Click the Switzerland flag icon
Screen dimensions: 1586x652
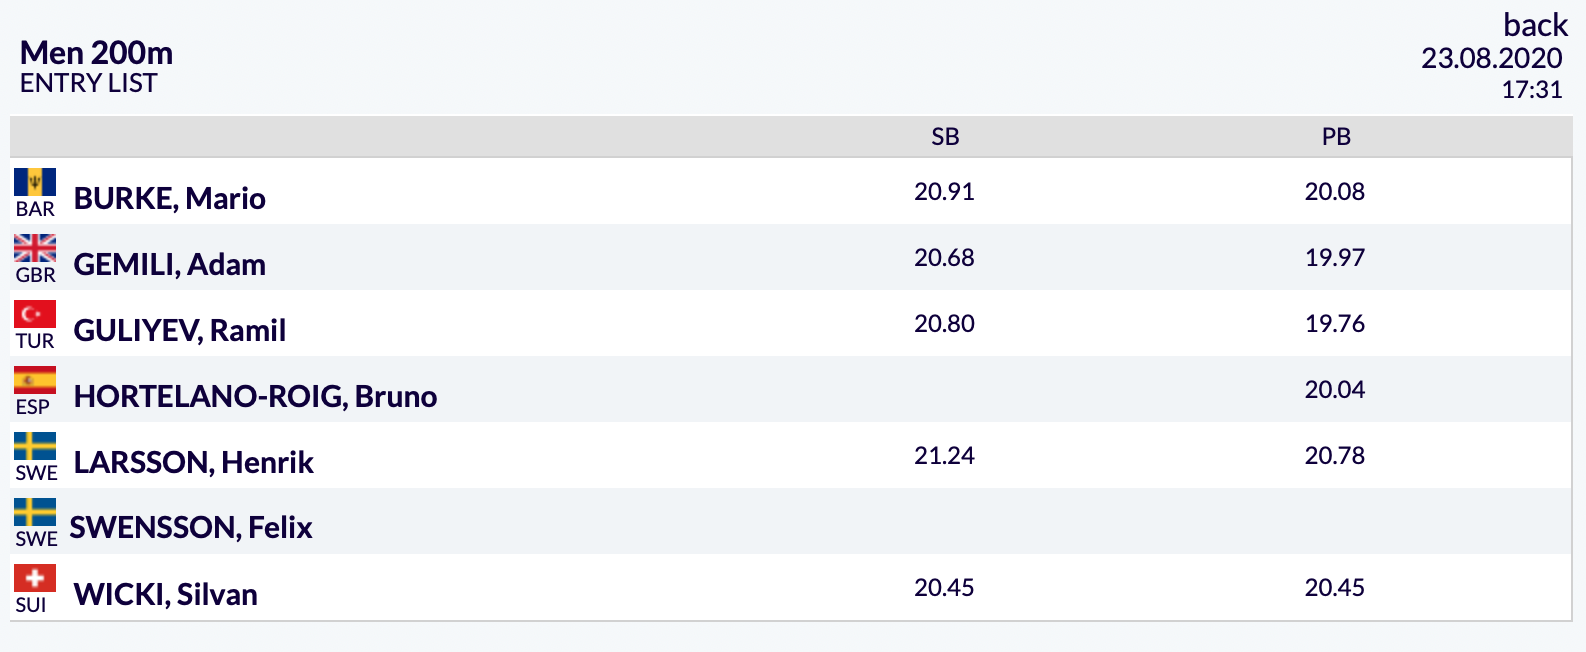(x=35, y=578)
